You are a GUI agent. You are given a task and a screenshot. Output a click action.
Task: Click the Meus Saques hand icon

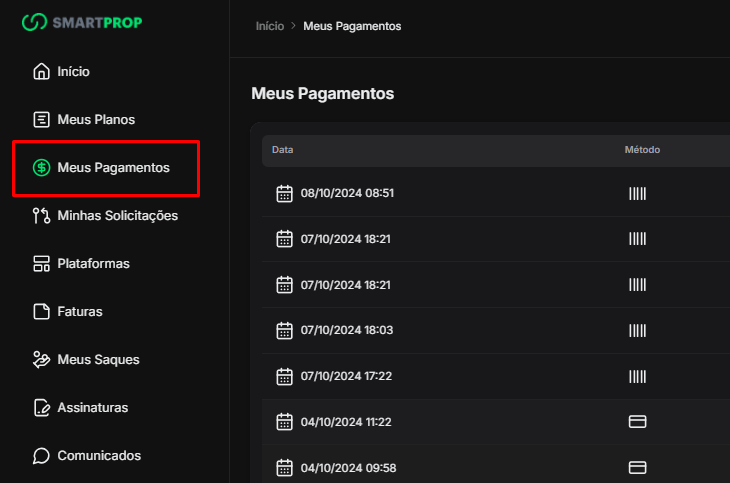[41, 360]
